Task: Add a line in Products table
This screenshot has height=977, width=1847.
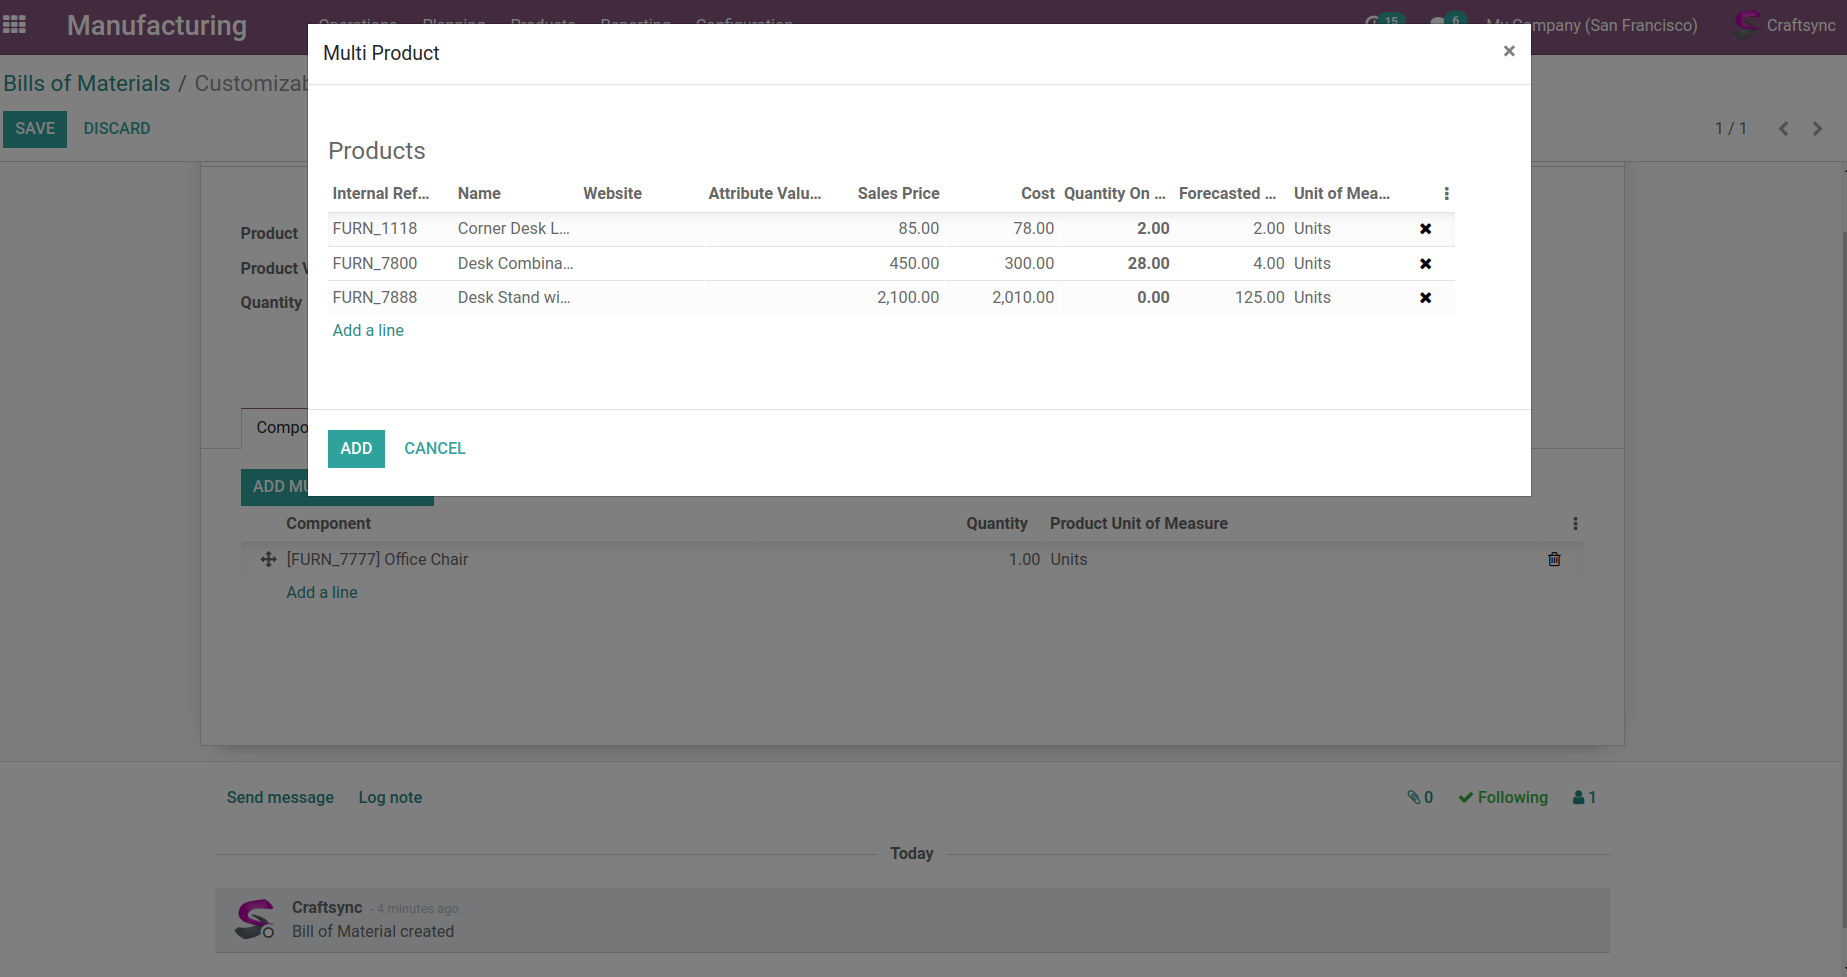Action: (368, 331)
